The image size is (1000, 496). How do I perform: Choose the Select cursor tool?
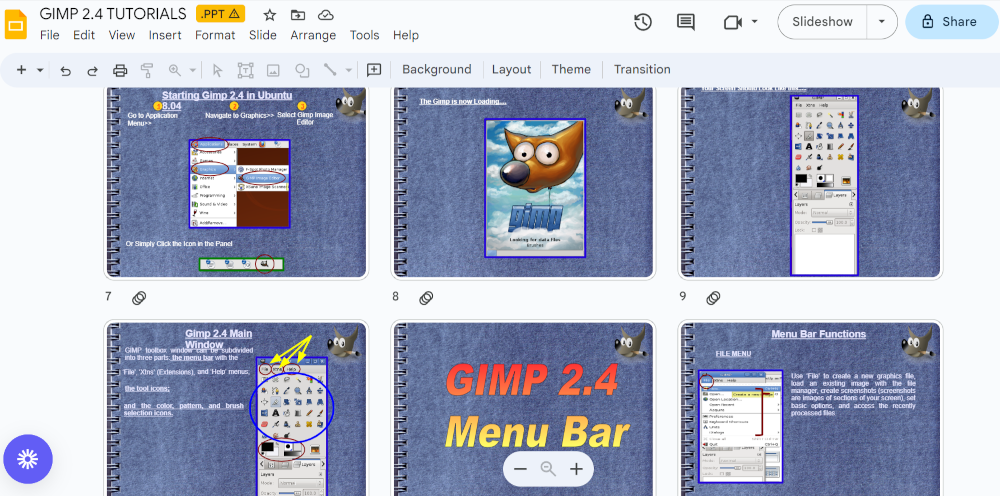(217, 70)
